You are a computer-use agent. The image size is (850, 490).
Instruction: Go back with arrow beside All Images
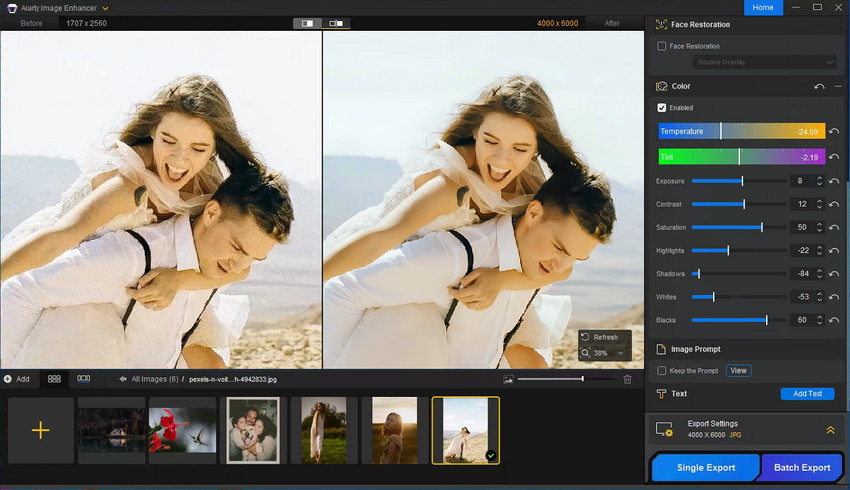[x=123, y=379]
